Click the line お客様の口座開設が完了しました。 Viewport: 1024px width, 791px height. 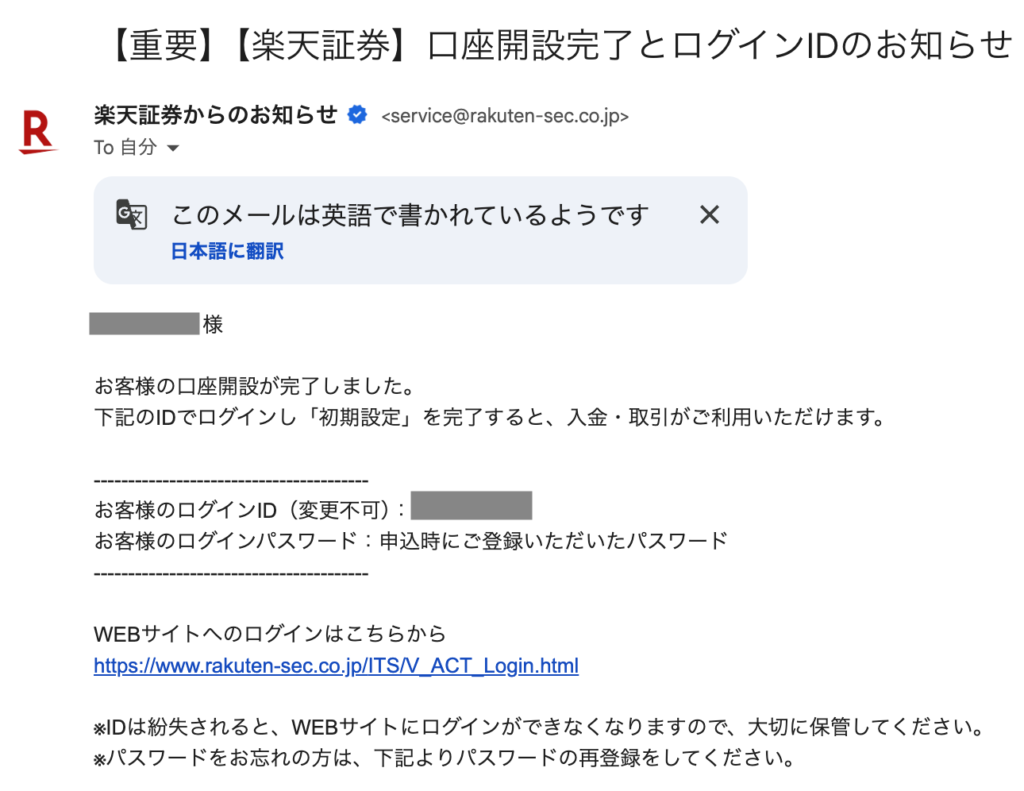[254, 386]
